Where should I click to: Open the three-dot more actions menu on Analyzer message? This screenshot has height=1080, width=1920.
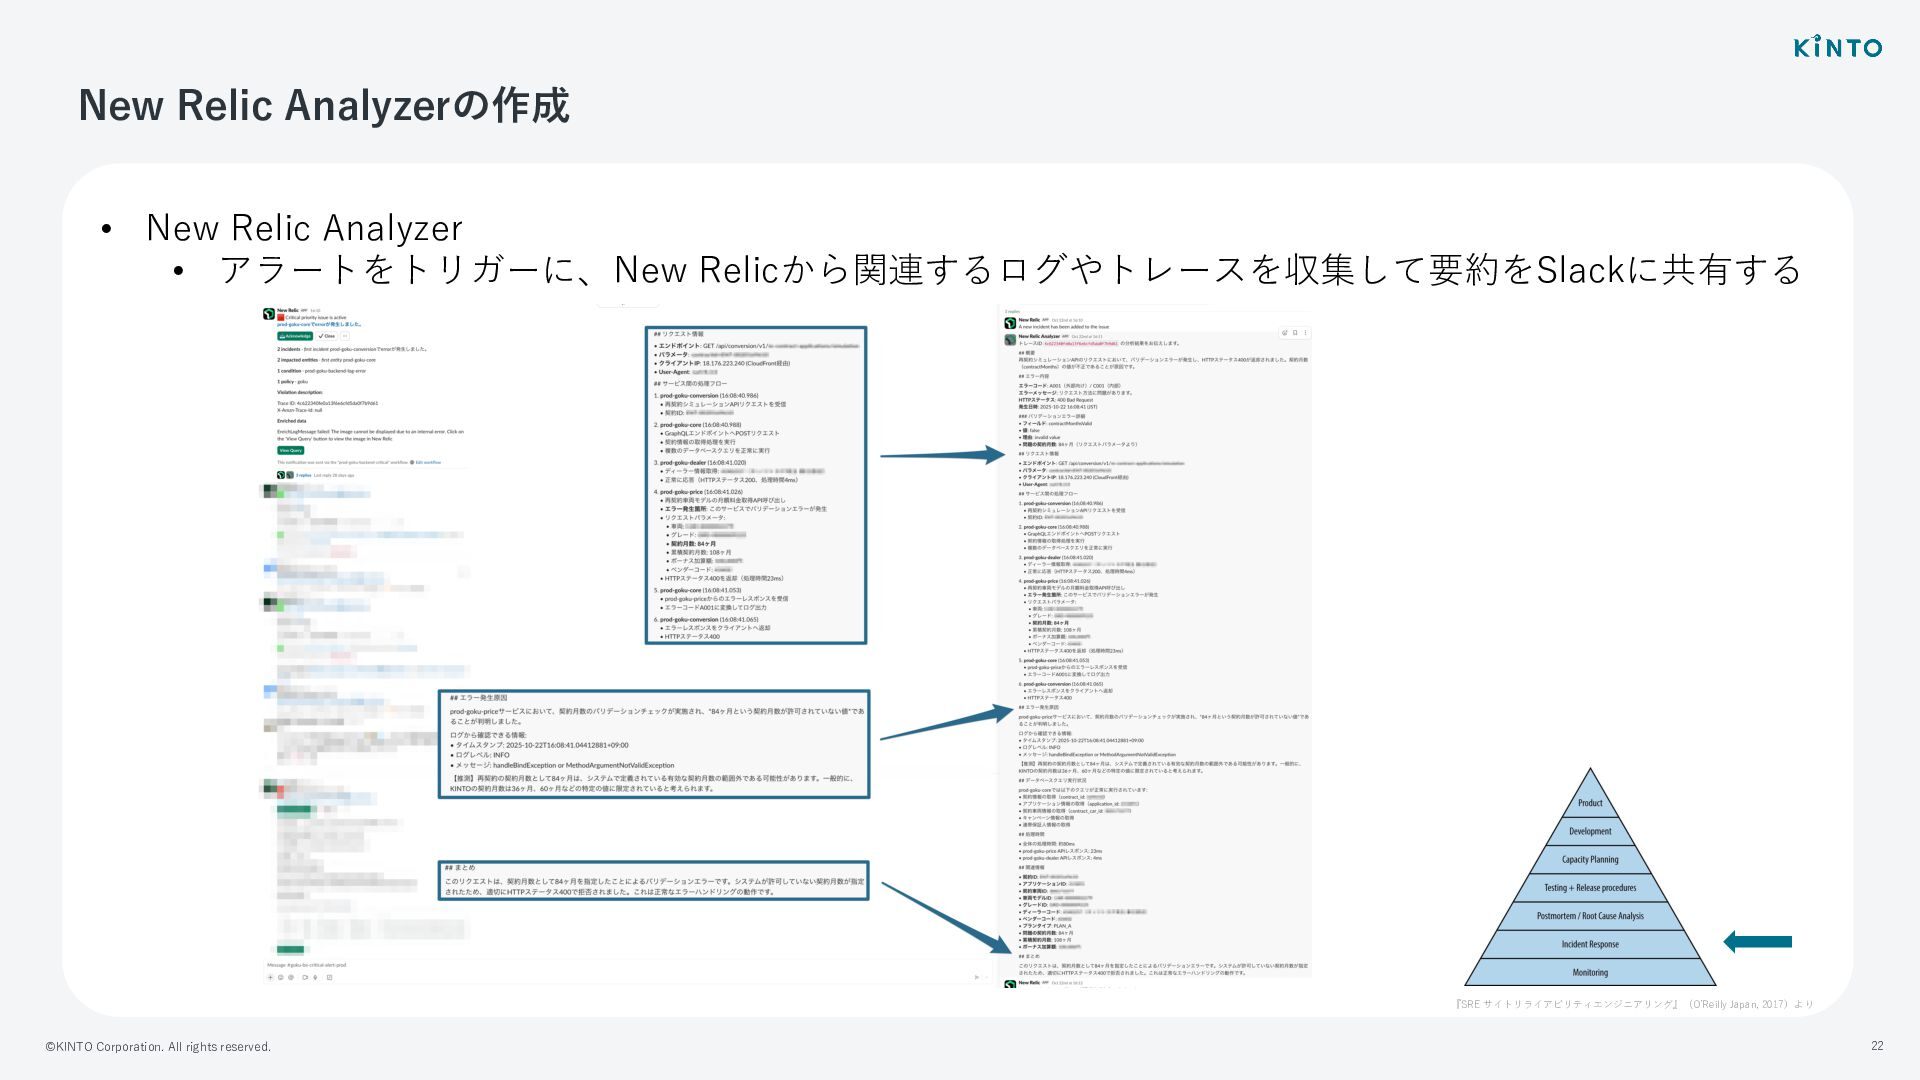pyautogui.click(x=1305, y=333)
